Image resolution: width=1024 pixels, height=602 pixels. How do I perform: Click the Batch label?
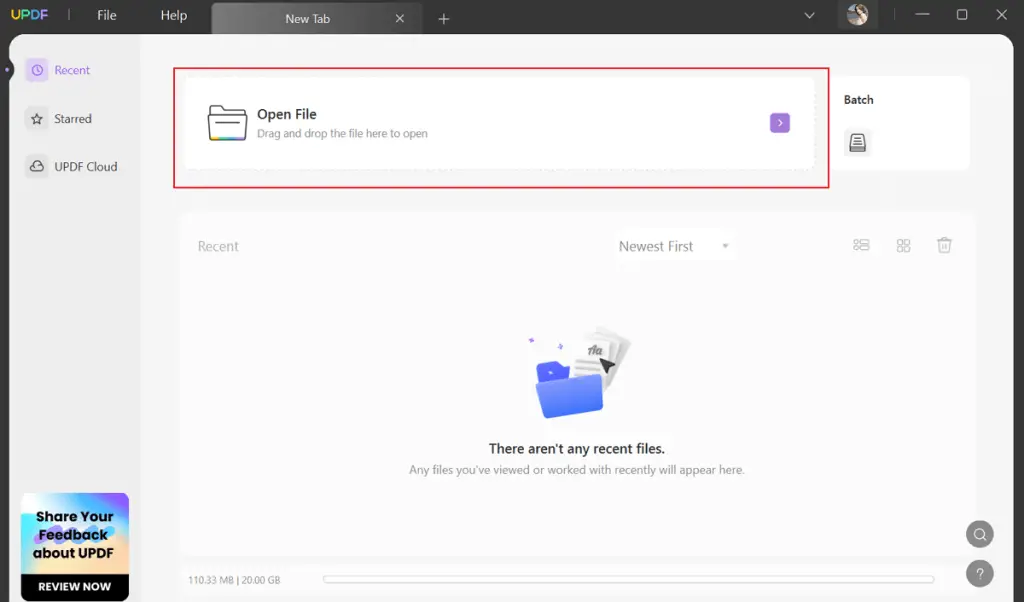(858, 100)
